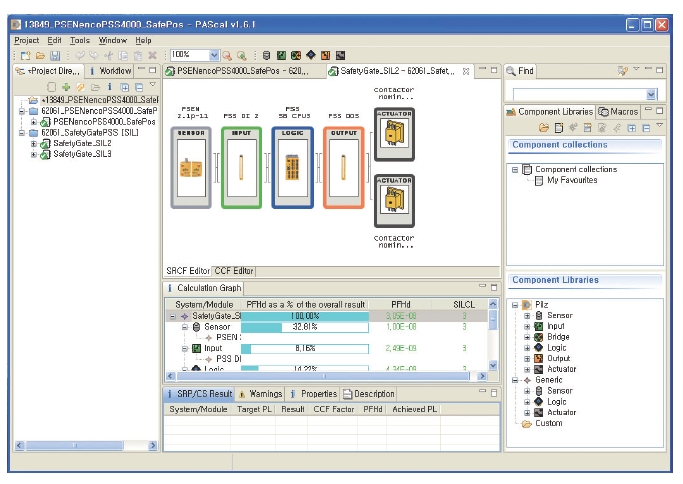Switch to the CCF Editor tab
Screen dimensions: 683x484
tap(234, 271)
